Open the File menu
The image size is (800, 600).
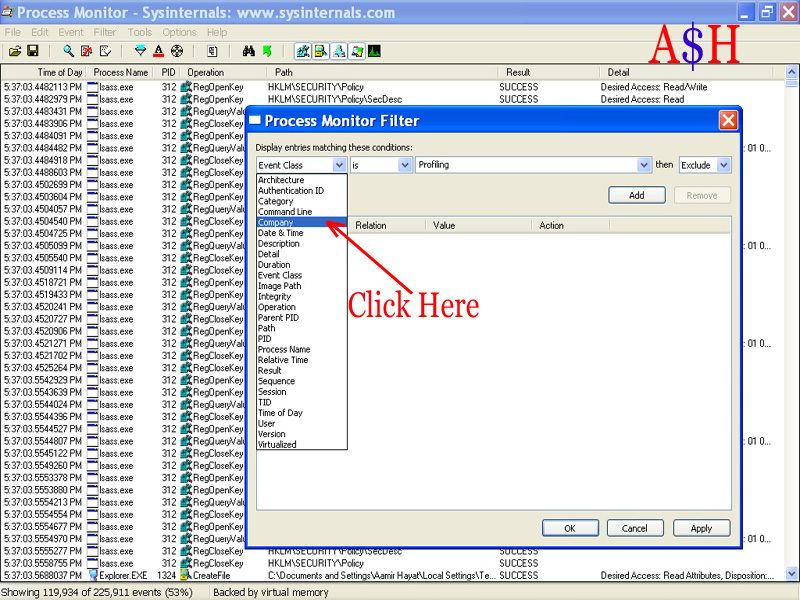click(13, 32)
